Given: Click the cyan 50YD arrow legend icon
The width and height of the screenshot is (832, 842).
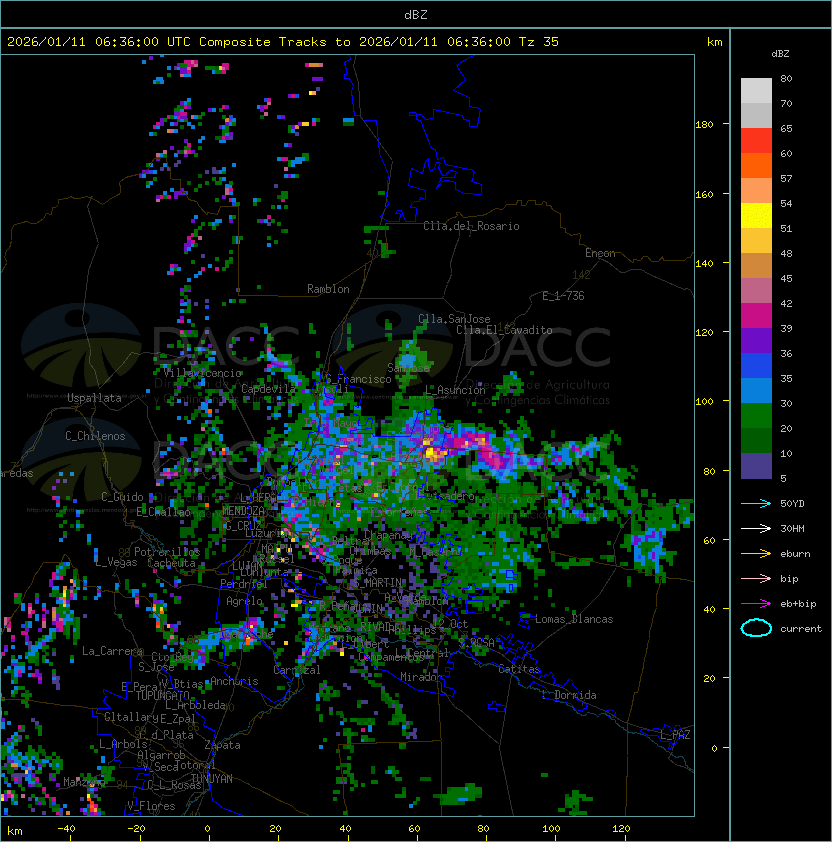Looking at the screenshot, I should coord(756,503).
